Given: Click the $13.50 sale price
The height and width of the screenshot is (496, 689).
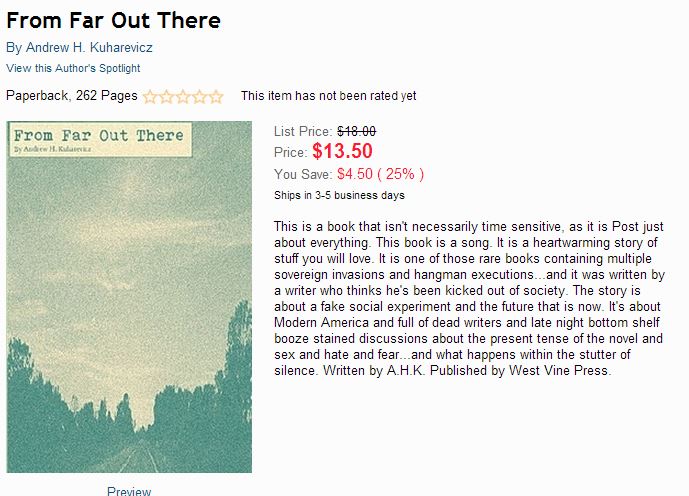Looking at the screenshot, I should pos(342,152).
